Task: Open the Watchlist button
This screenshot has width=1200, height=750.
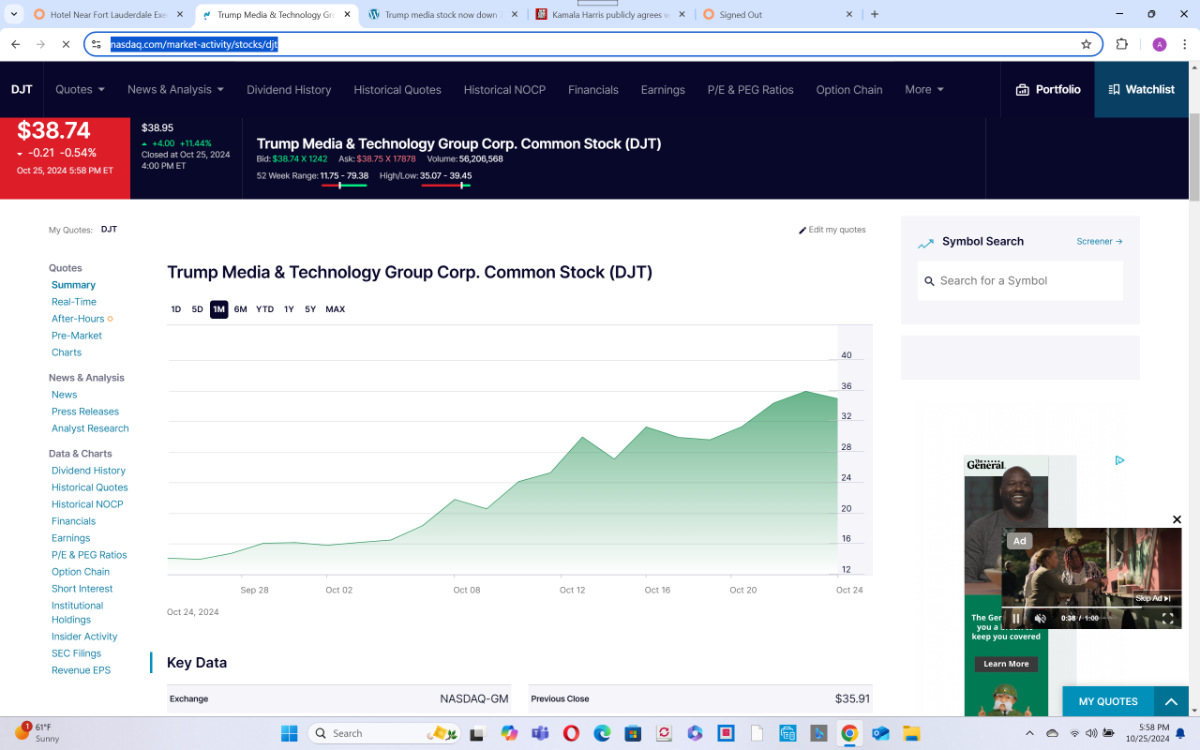Action: (1141, 90)
